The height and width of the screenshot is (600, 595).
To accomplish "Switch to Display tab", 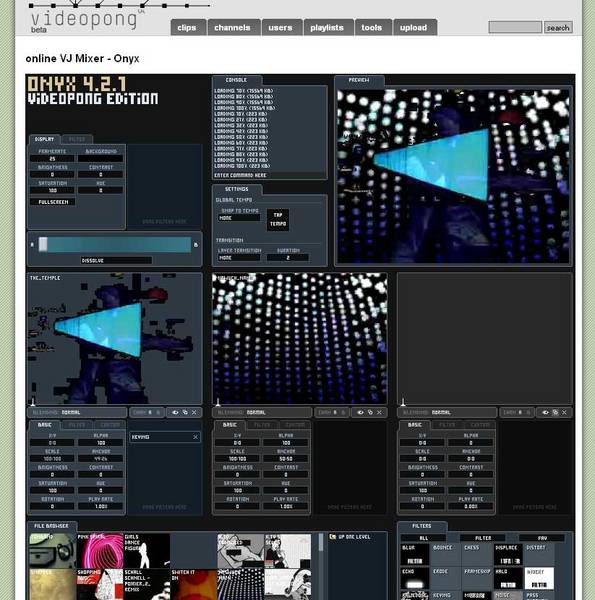I will (x=45, y=139).
